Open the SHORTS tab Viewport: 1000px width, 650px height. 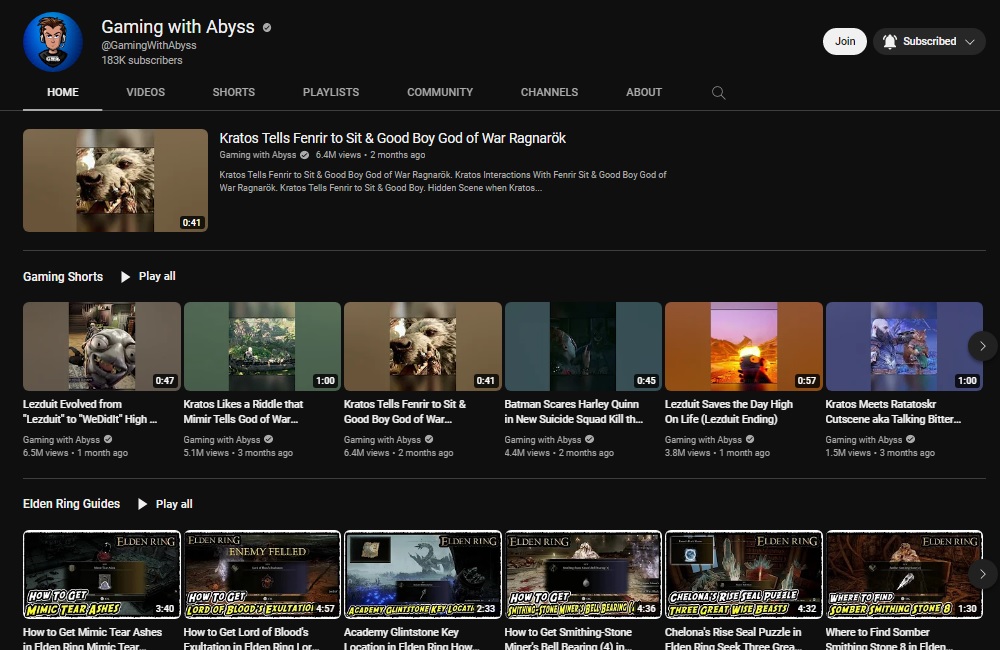233,92
